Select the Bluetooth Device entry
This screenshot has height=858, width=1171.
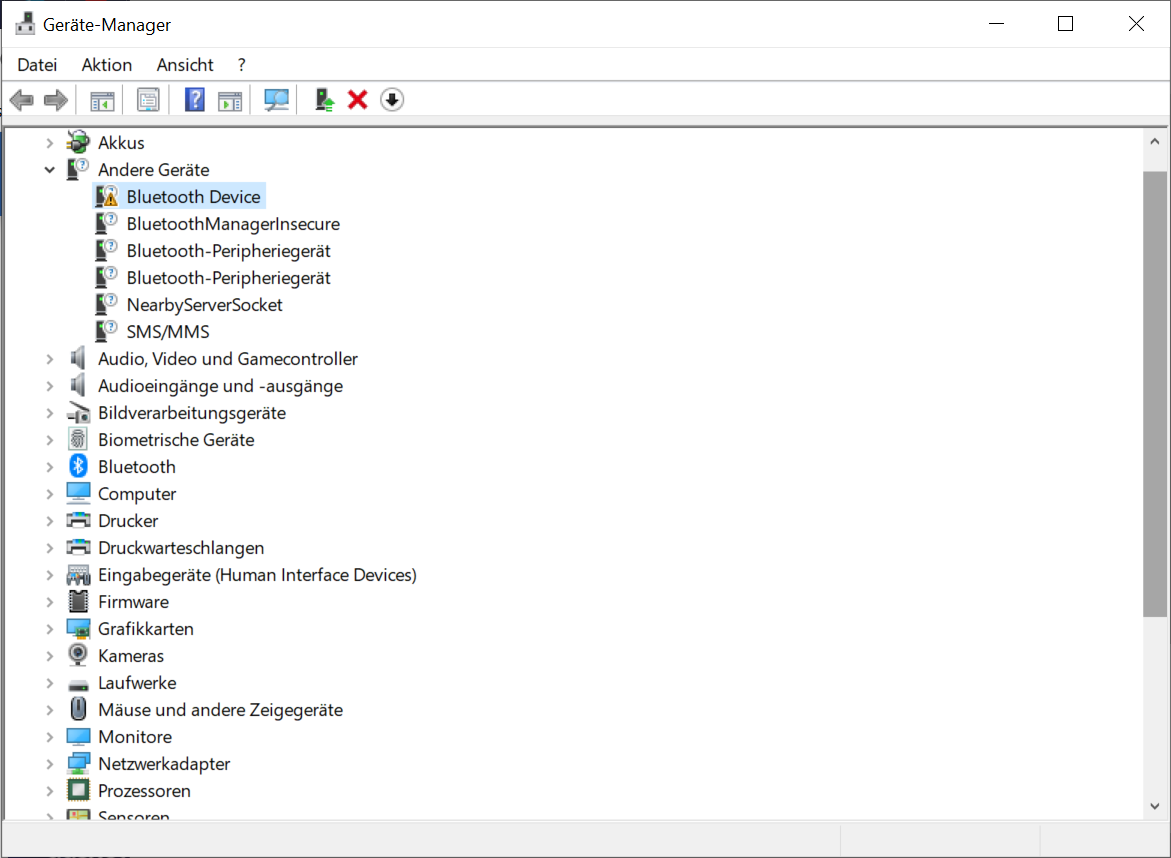click(x=193, y=196)
